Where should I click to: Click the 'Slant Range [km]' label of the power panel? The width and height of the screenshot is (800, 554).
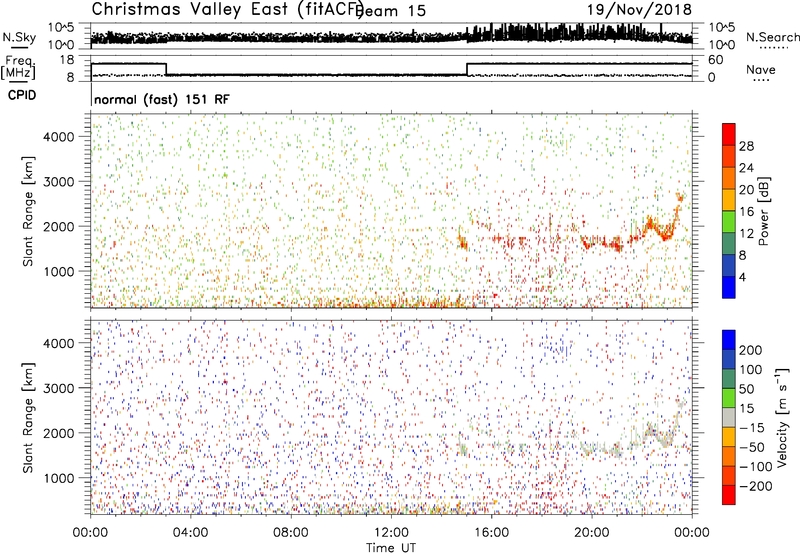click(x=28, y=211)
